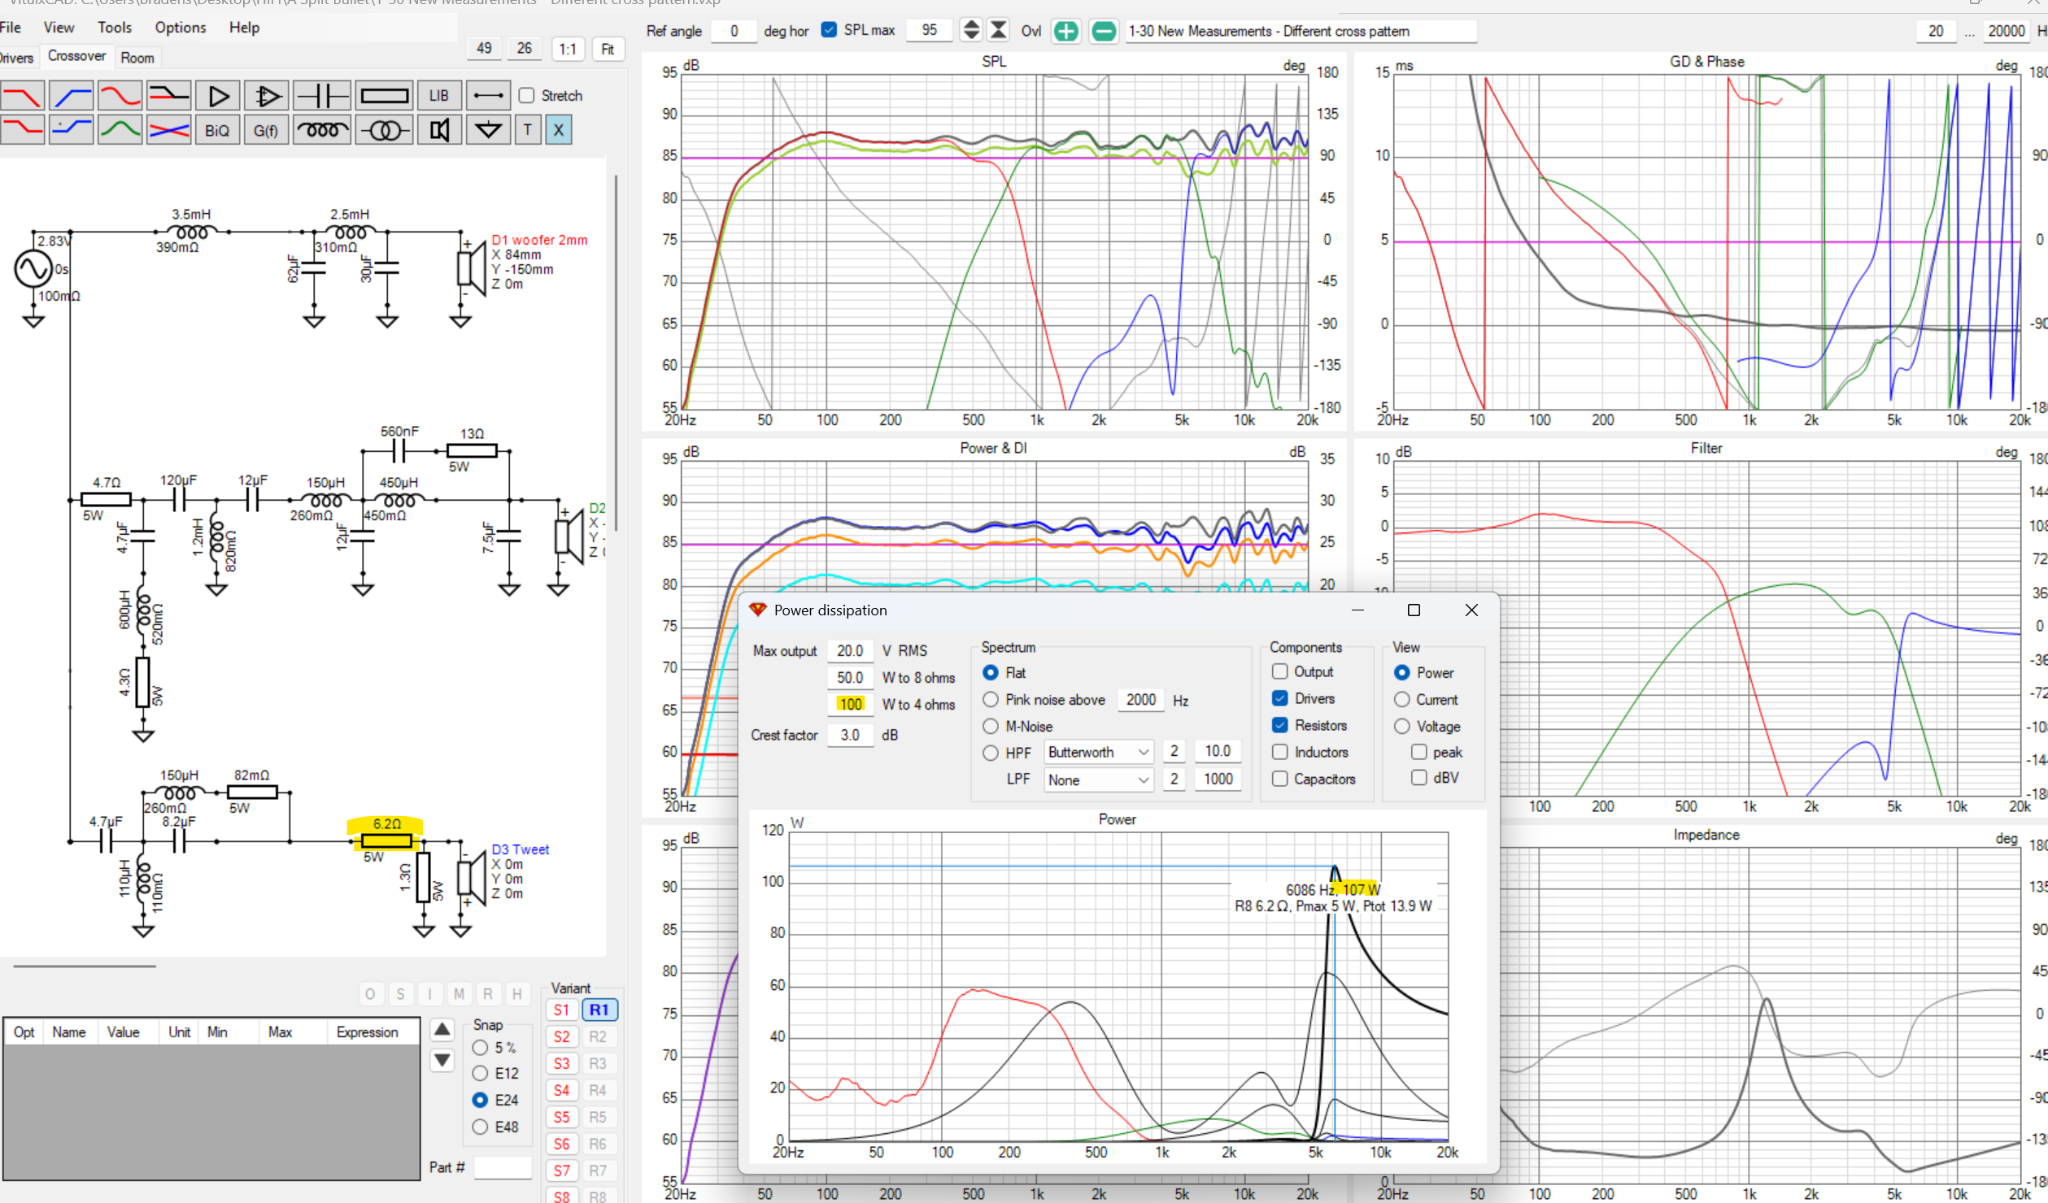Uncheck the Resistors components checkbox

1280,725
